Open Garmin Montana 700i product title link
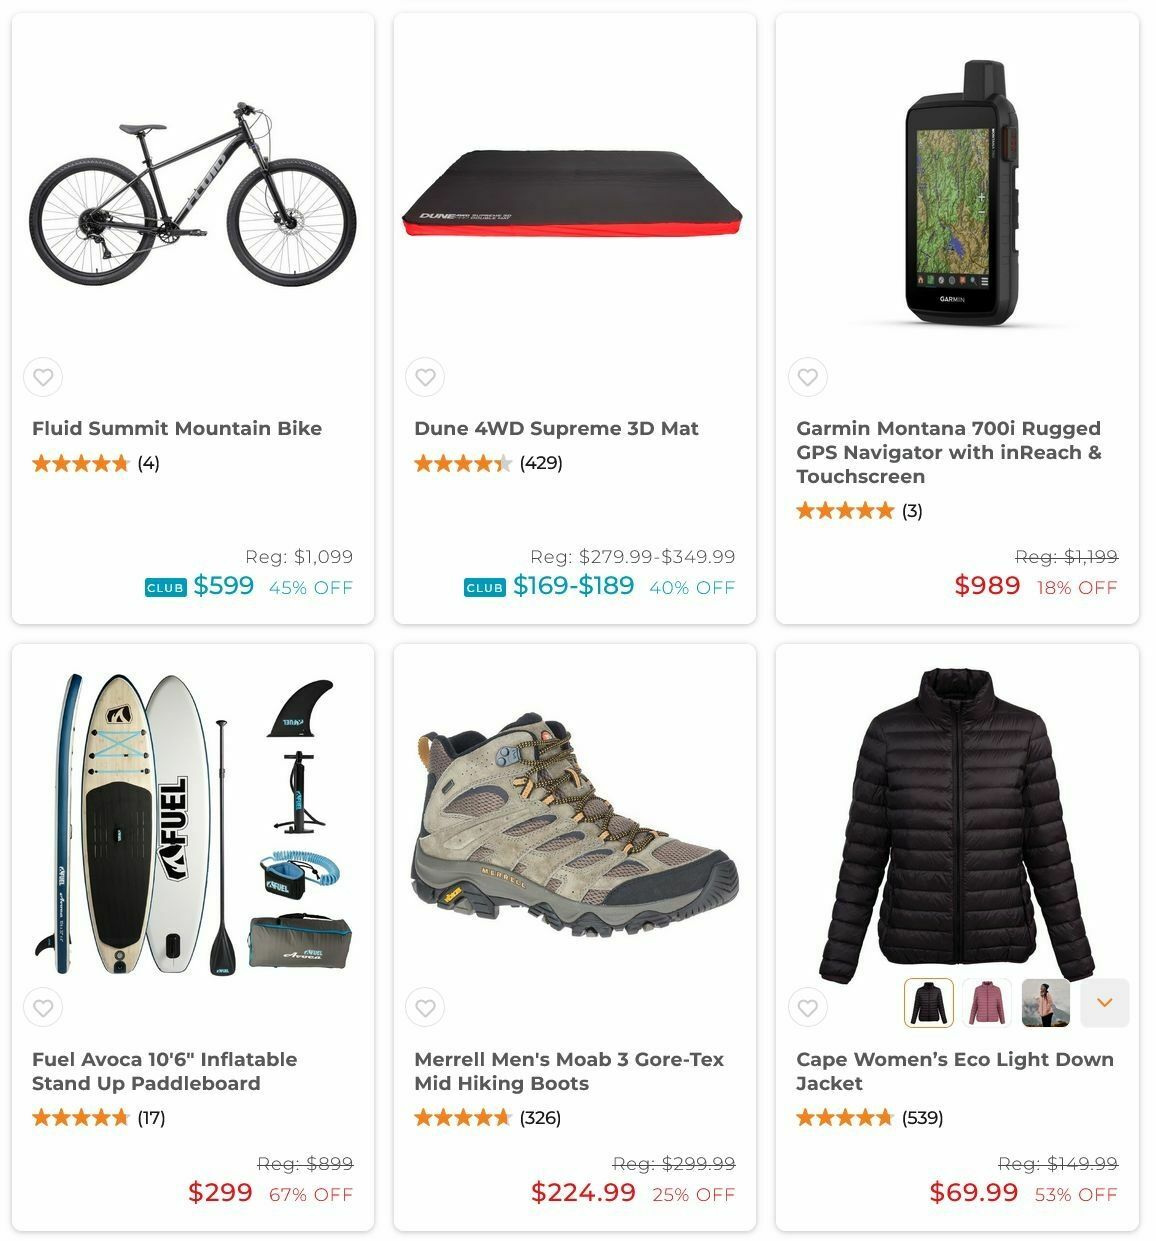 (x=949, y=452)
